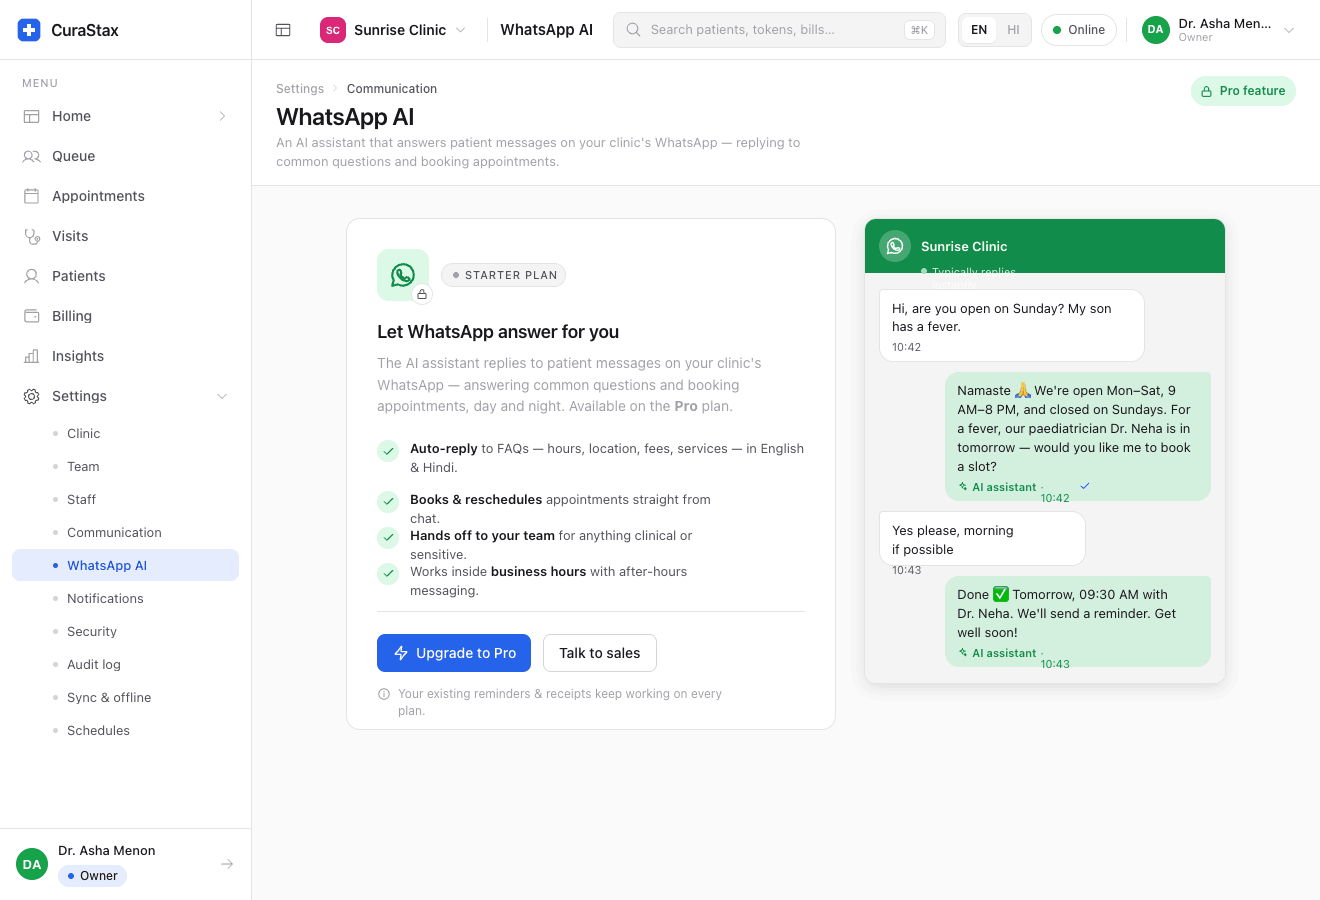
Task: Click the WhatsApp avatar in chat preview header
Action: tap(895, 246)
